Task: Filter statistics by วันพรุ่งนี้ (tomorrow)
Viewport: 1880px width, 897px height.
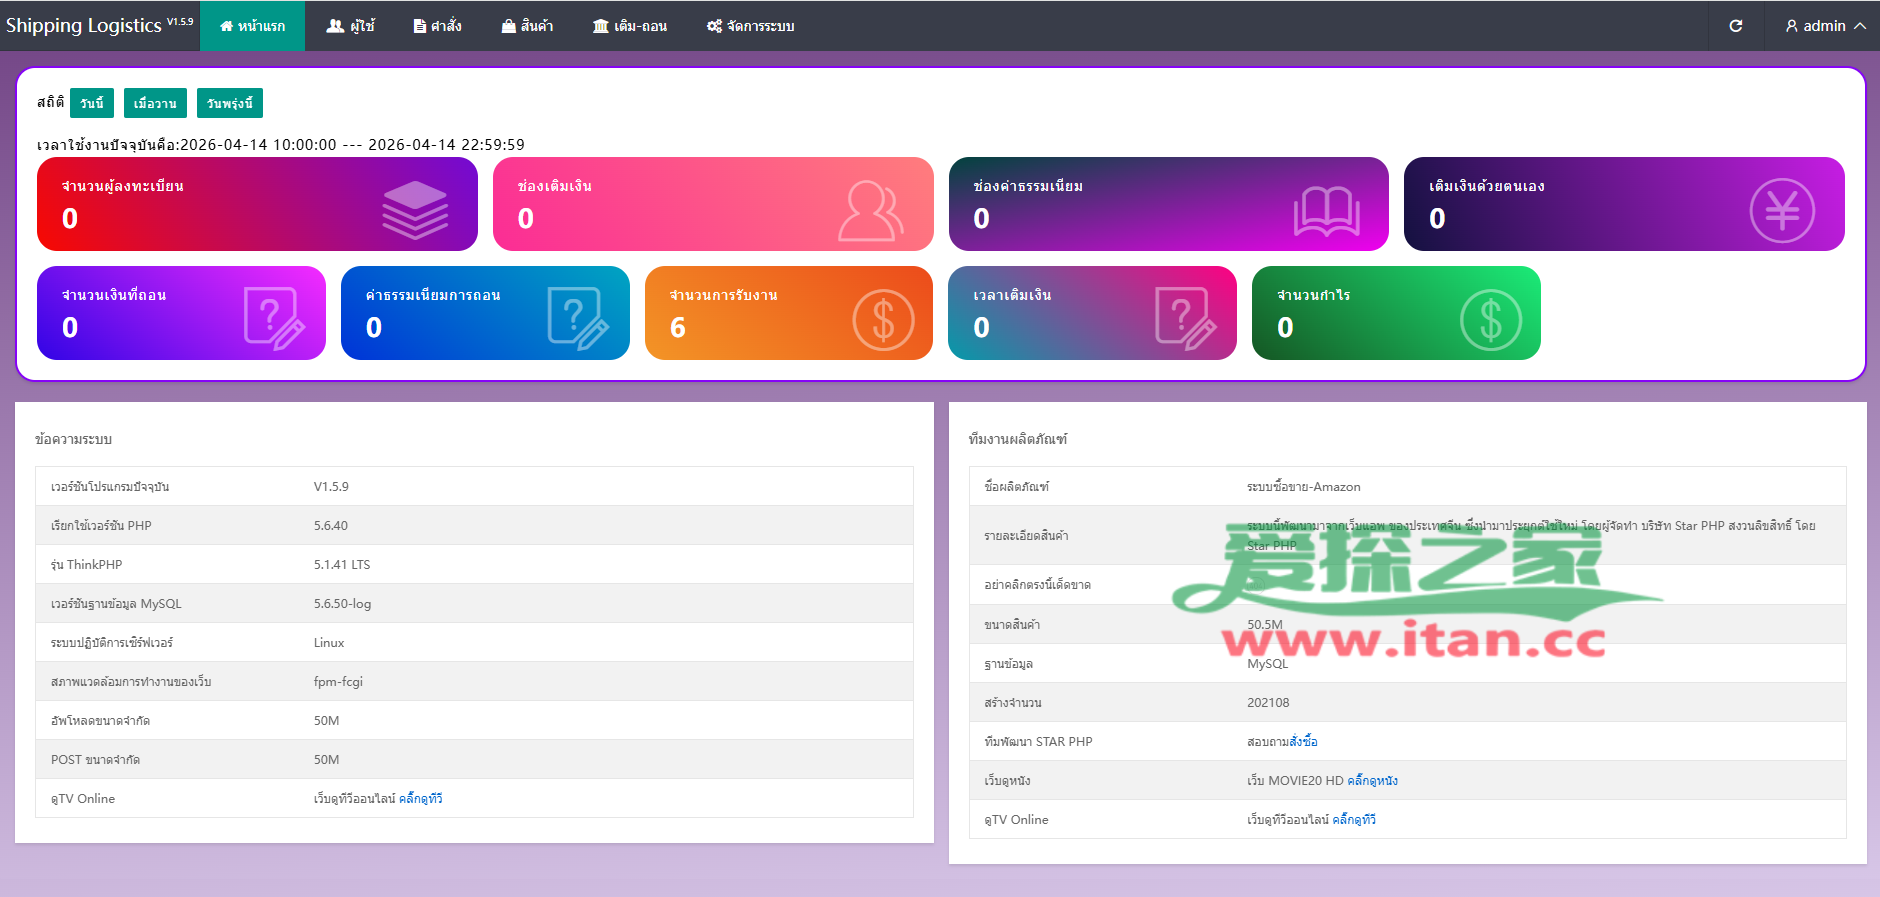Action: click(230, 103)
